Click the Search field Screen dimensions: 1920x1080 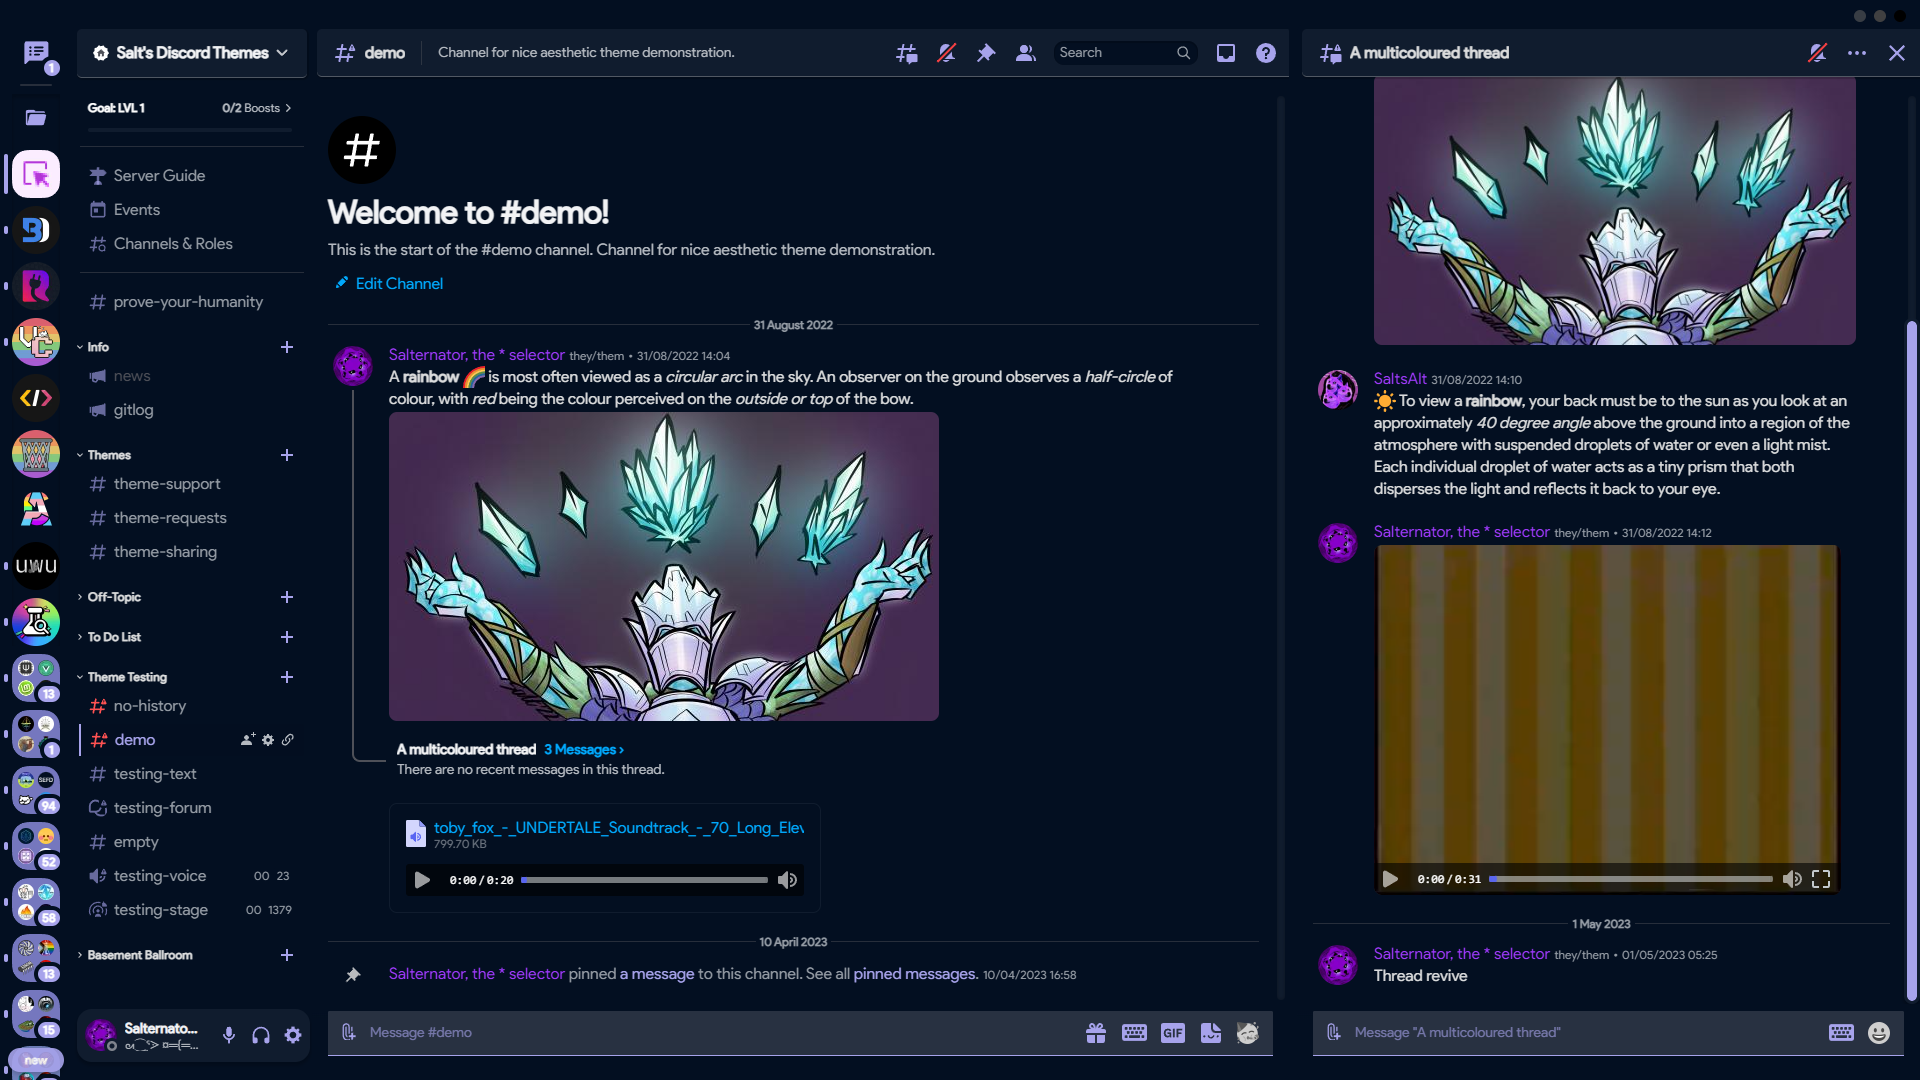tap(1115, 52)
